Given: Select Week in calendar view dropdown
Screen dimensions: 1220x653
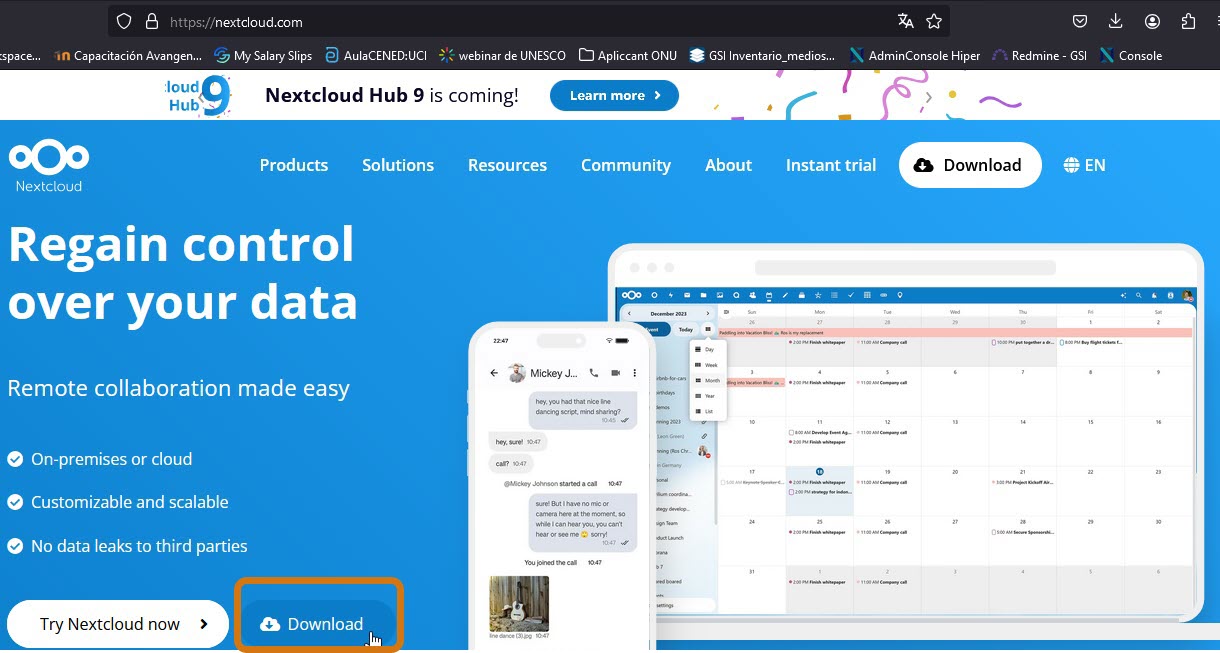Looking at the screenshot, I should click(709, 365).
